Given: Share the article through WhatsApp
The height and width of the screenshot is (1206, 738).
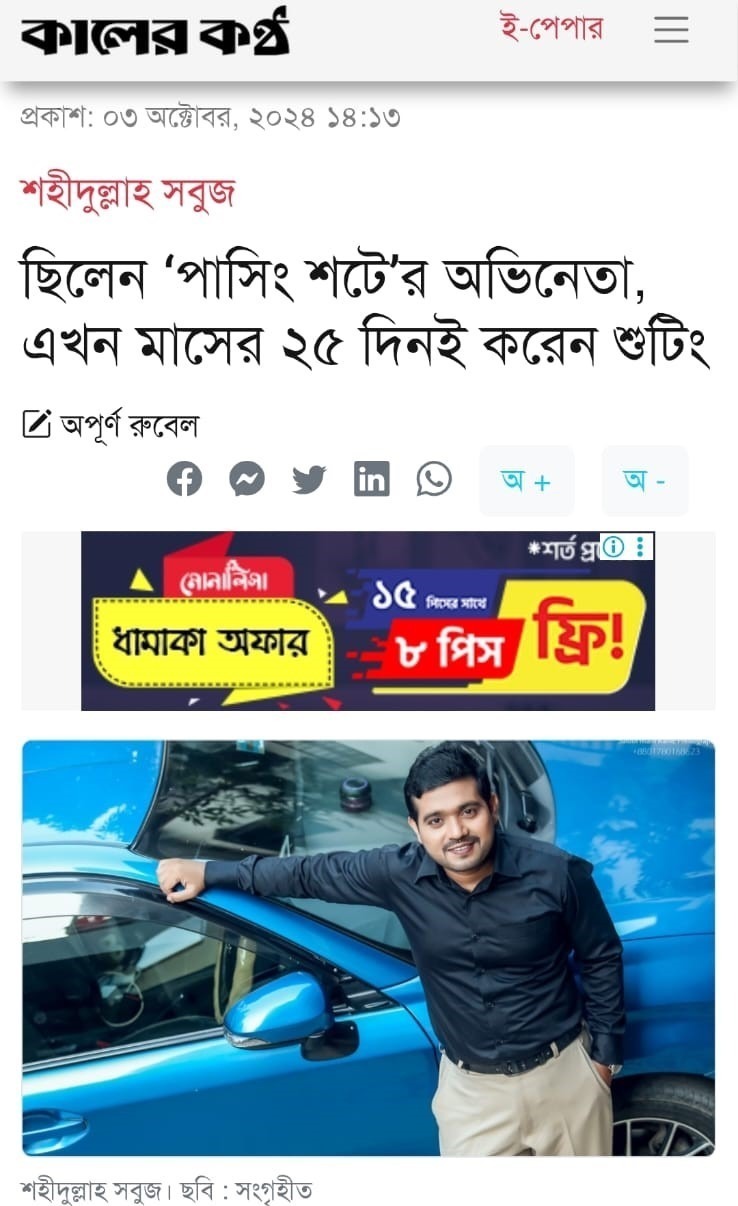Looking at the screenshot, I should 434,479.
